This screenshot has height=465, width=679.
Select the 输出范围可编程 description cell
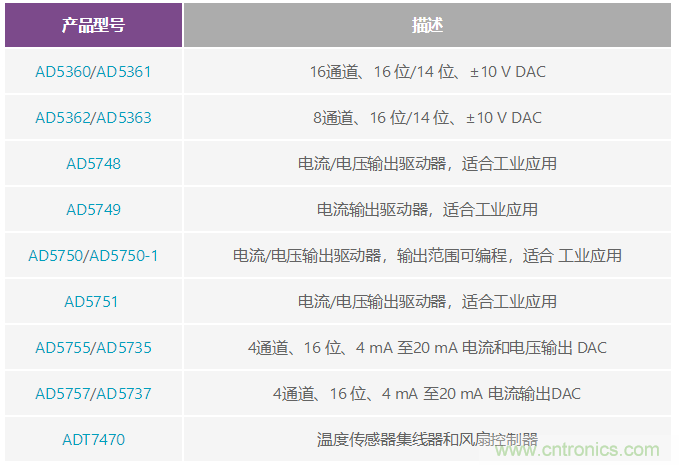(x=427, y=256)
